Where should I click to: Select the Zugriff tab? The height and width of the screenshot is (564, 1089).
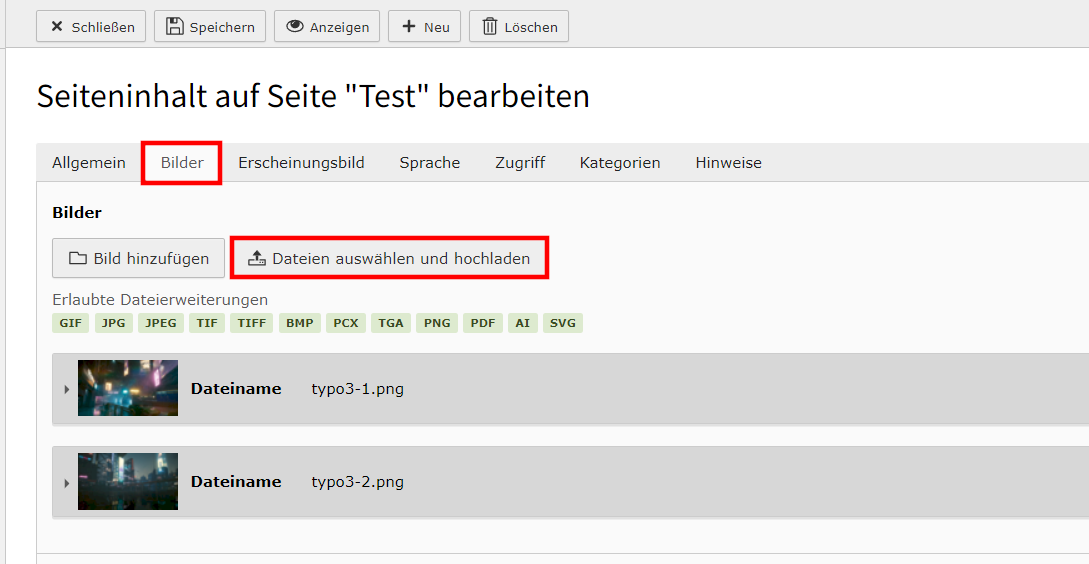tap(520, 163)
